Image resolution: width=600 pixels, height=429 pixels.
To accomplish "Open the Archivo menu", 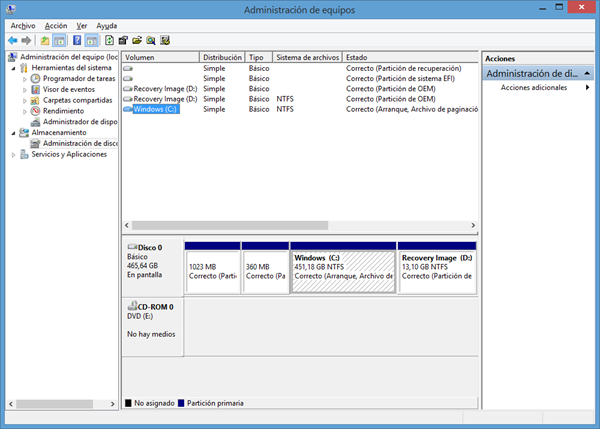I will 22,25.
